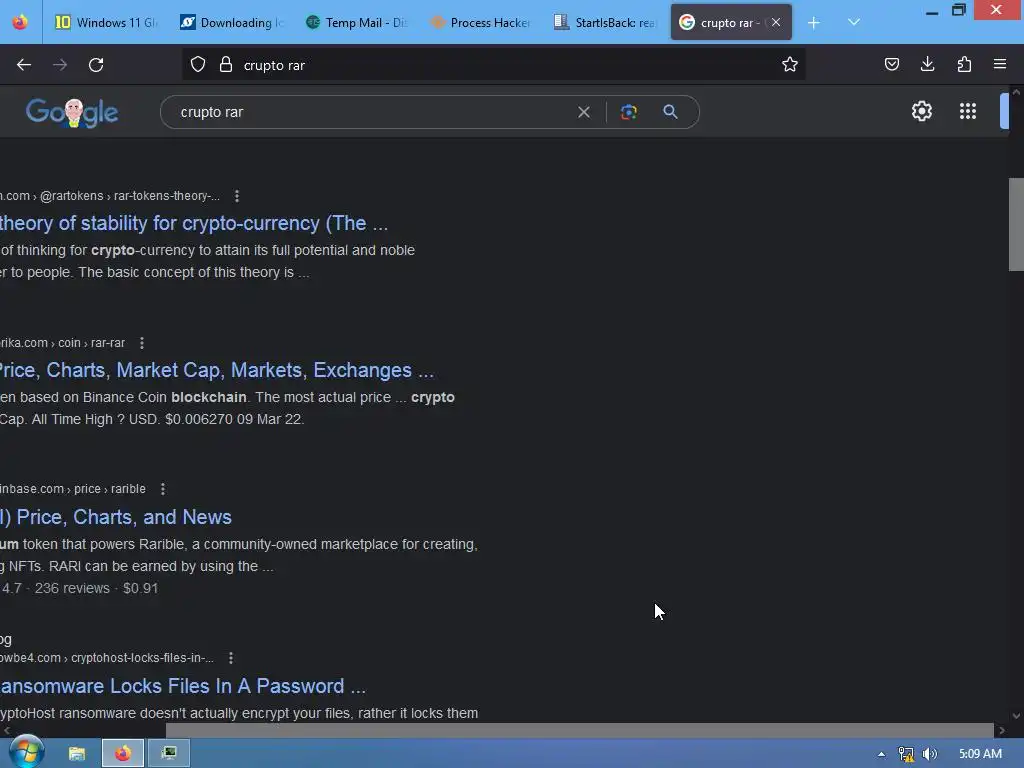Click the Google logo
This screenshot has height=768, width=1024.
[x=72, y=112]
